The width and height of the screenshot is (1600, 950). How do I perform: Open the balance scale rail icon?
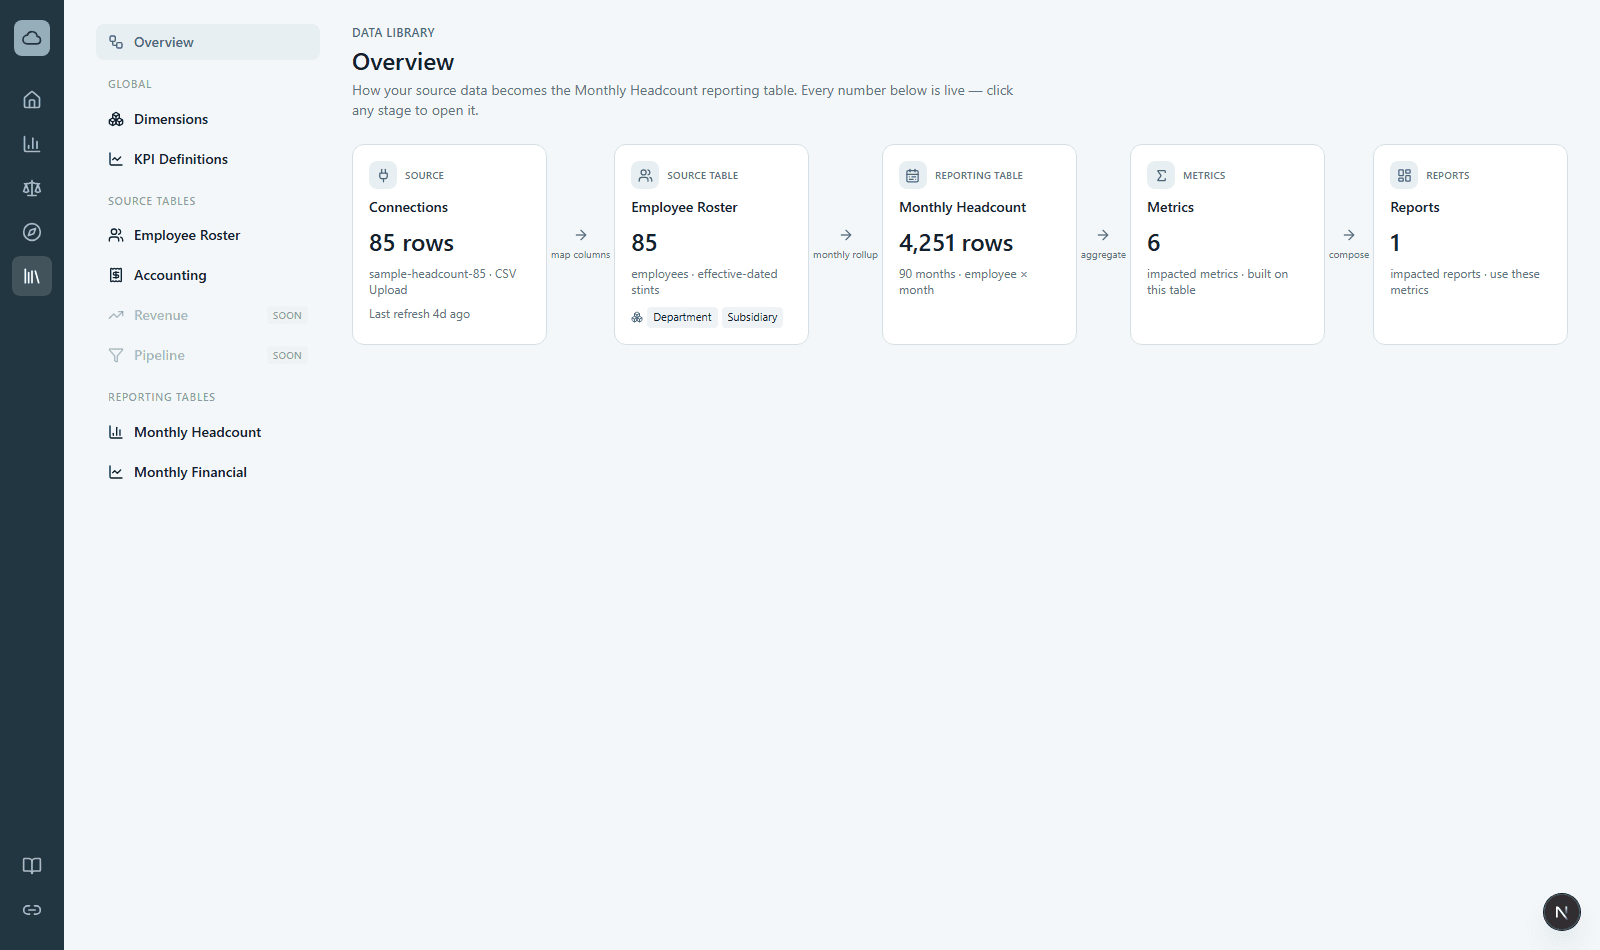(32, 188)
